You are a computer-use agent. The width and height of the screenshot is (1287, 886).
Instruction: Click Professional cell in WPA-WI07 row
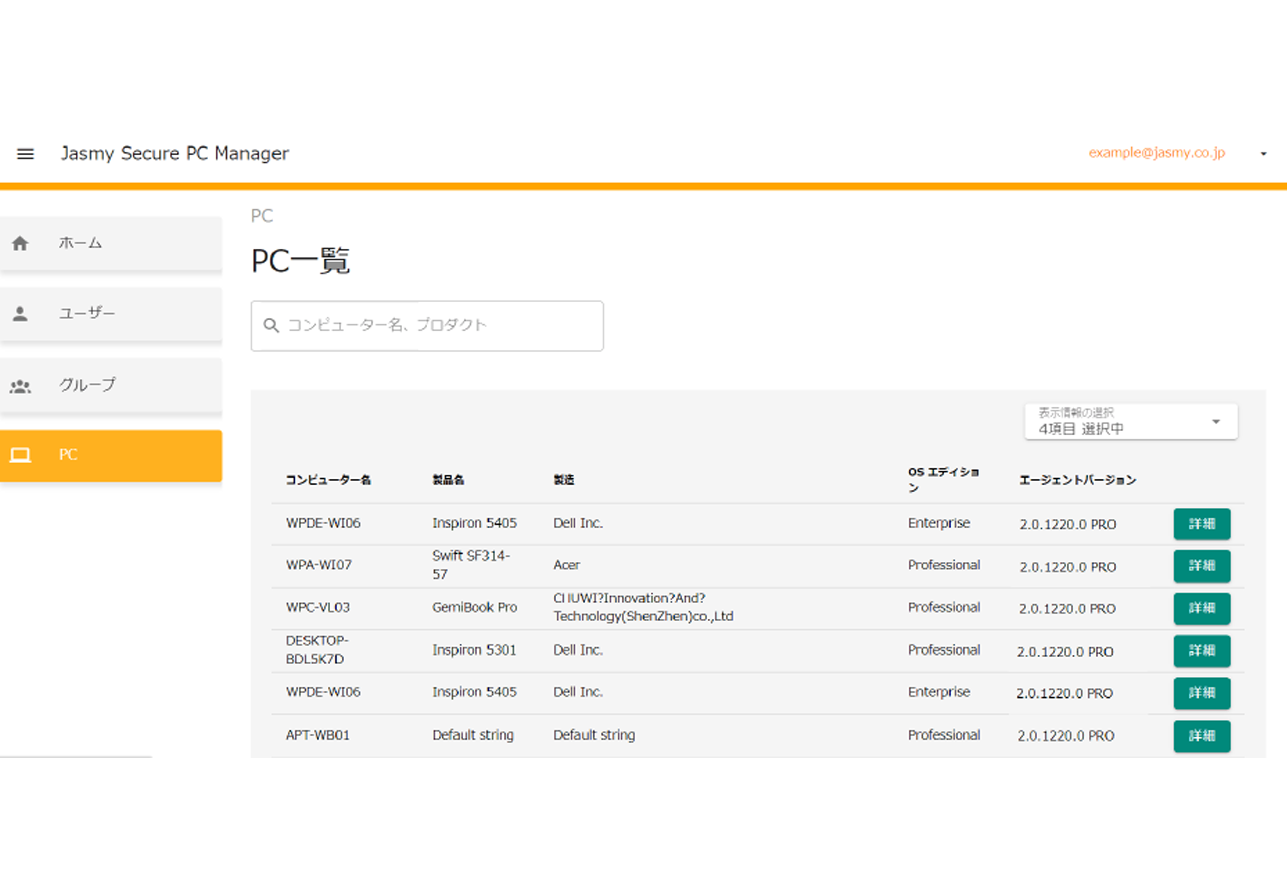(944, 565)
